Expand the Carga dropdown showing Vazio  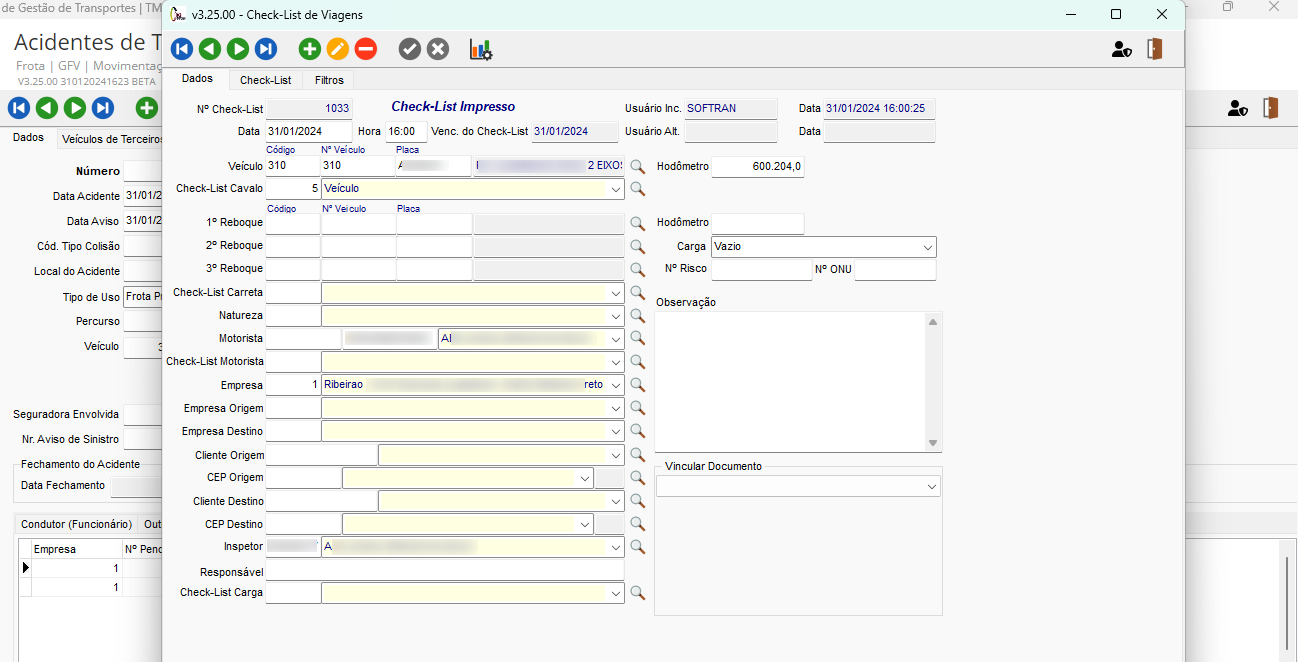click(927, 246)
